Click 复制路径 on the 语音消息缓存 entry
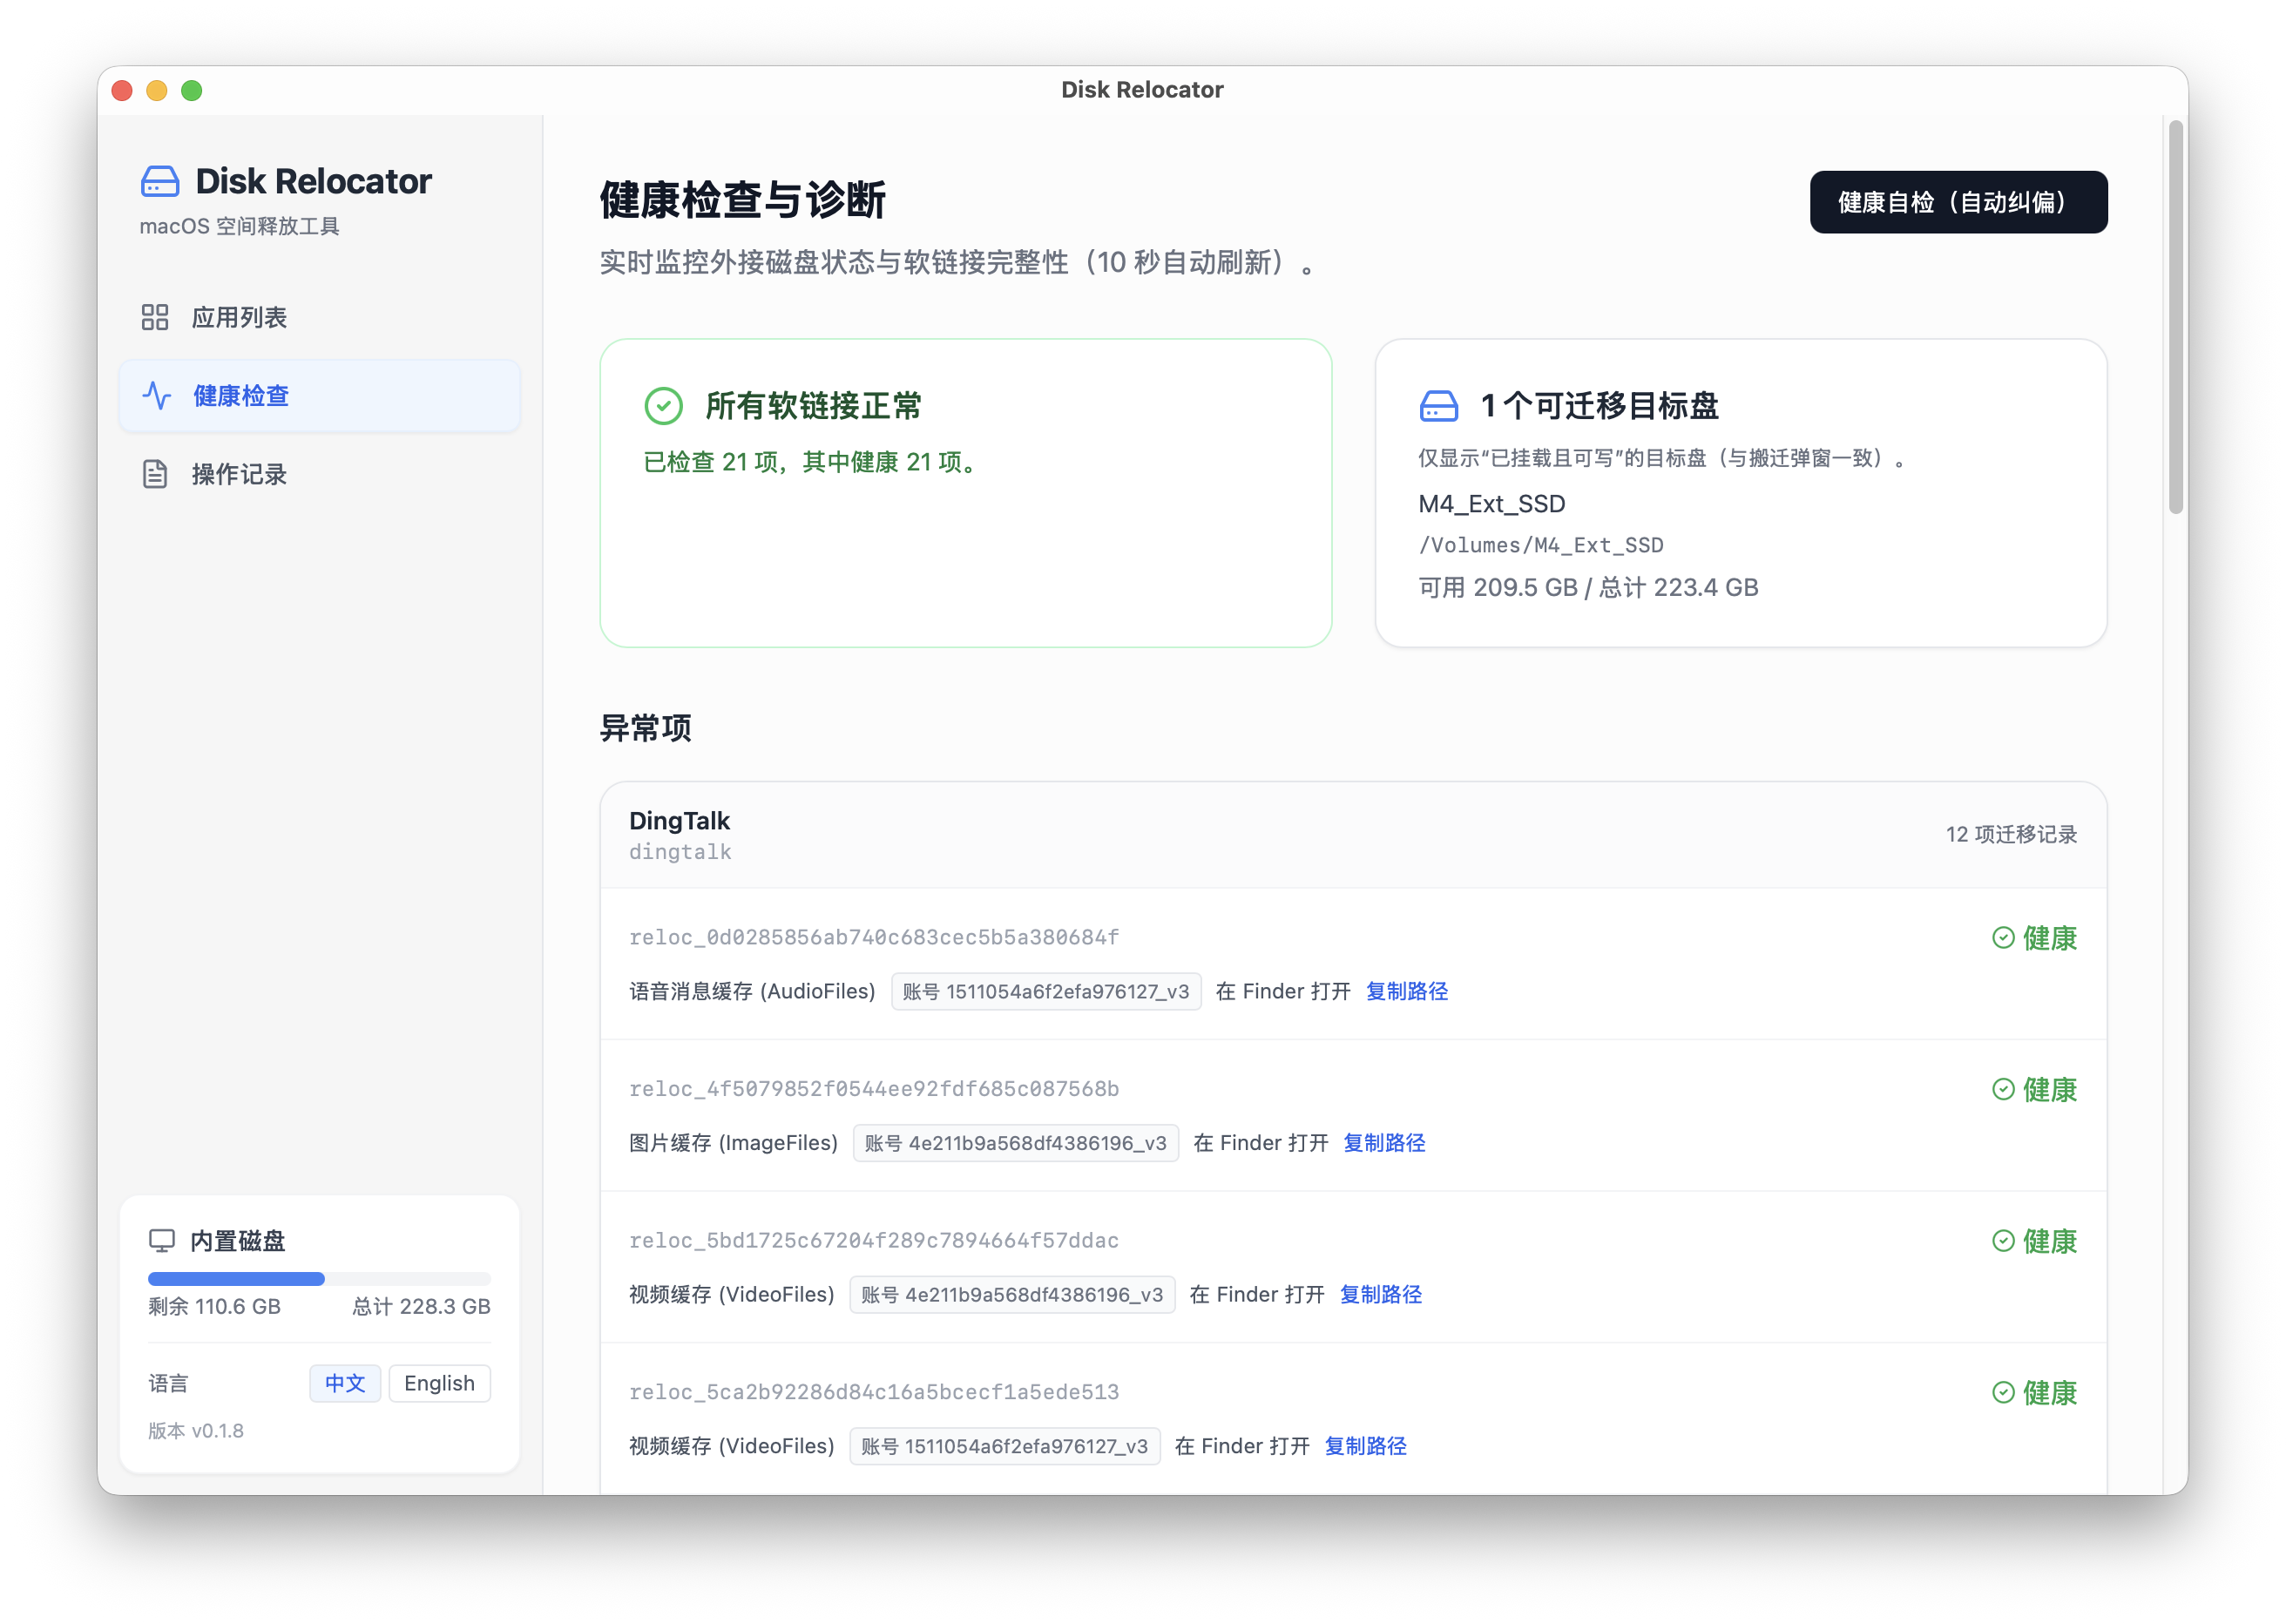 (x=1406, y=991)
